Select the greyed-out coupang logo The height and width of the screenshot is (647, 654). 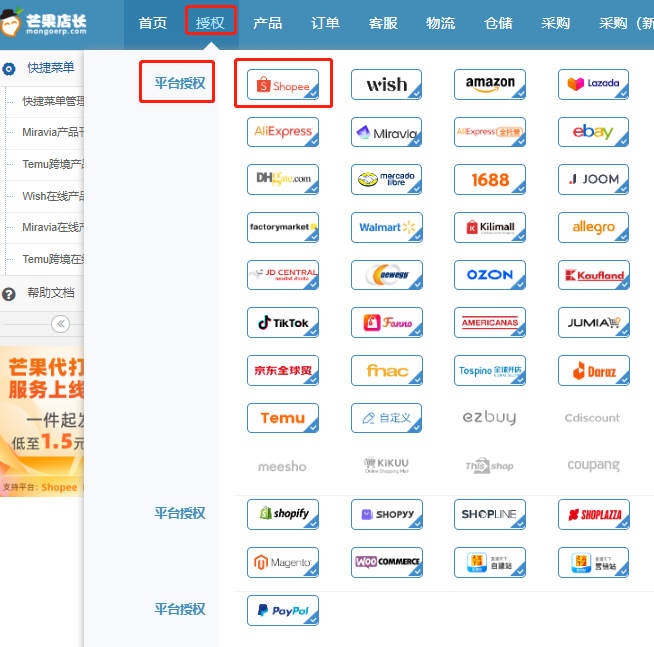(593, 465)
